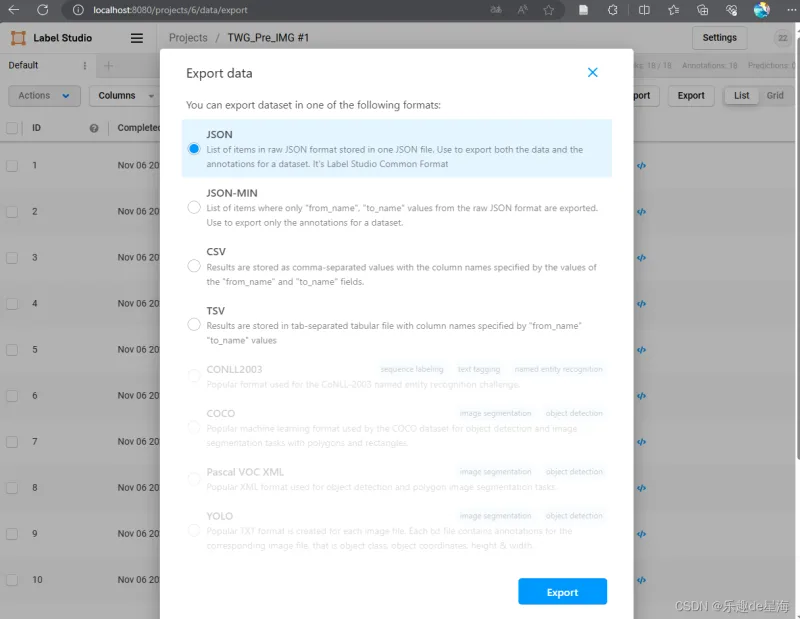This screenshot has height=619, width=800.
Task: Expand the Actions dropdown
Action: 44,96
